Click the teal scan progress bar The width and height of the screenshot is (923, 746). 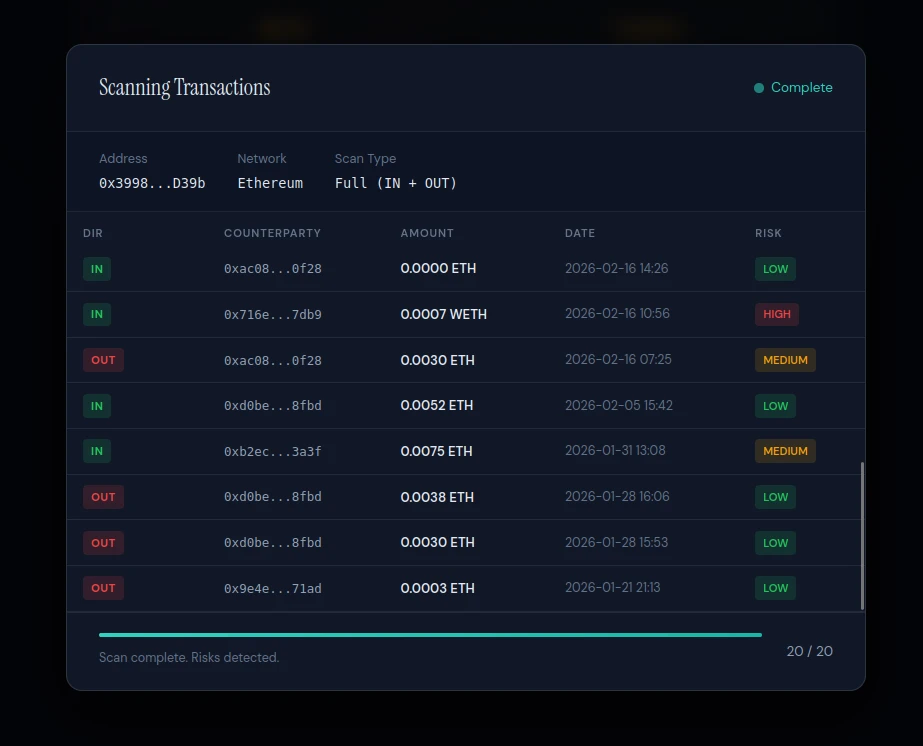coord(430,634)
